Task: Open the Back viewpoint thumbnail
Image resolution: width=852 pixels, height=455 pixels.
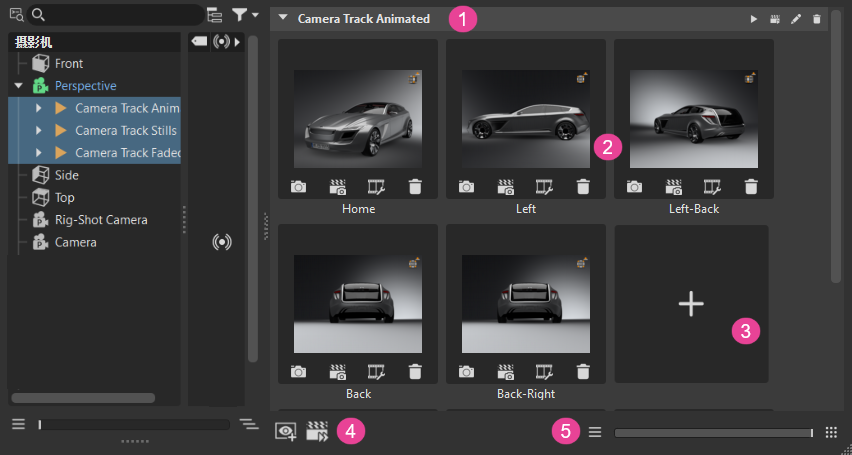Action: [358, 304]
